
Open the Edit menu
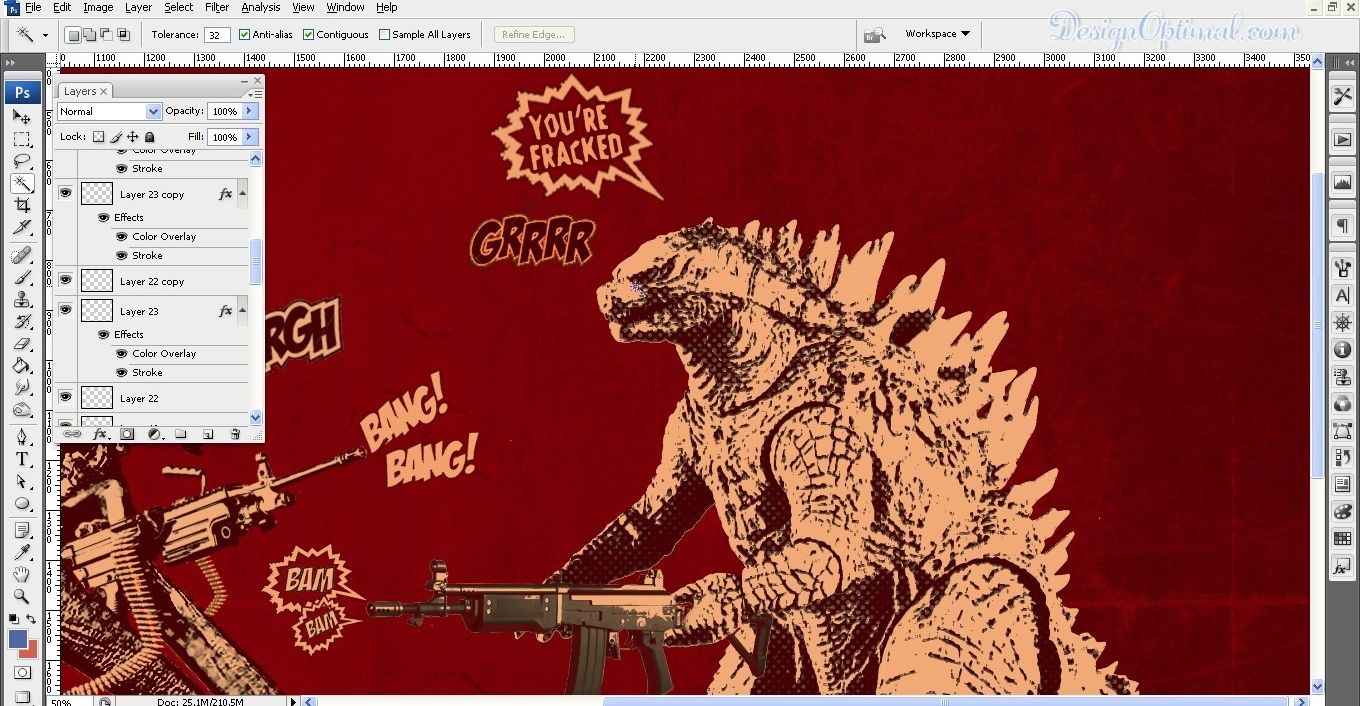click(x=62, y=7)
